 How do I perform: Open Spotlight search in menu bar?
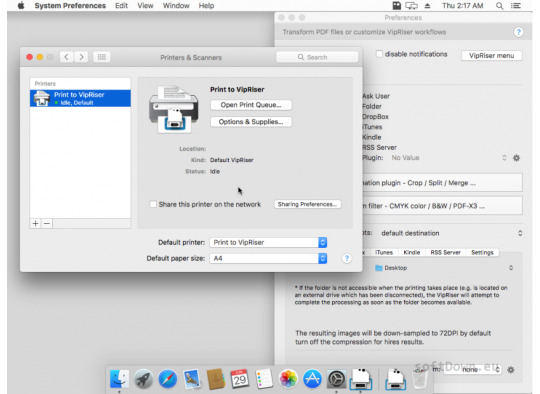[x=499, y=6]
